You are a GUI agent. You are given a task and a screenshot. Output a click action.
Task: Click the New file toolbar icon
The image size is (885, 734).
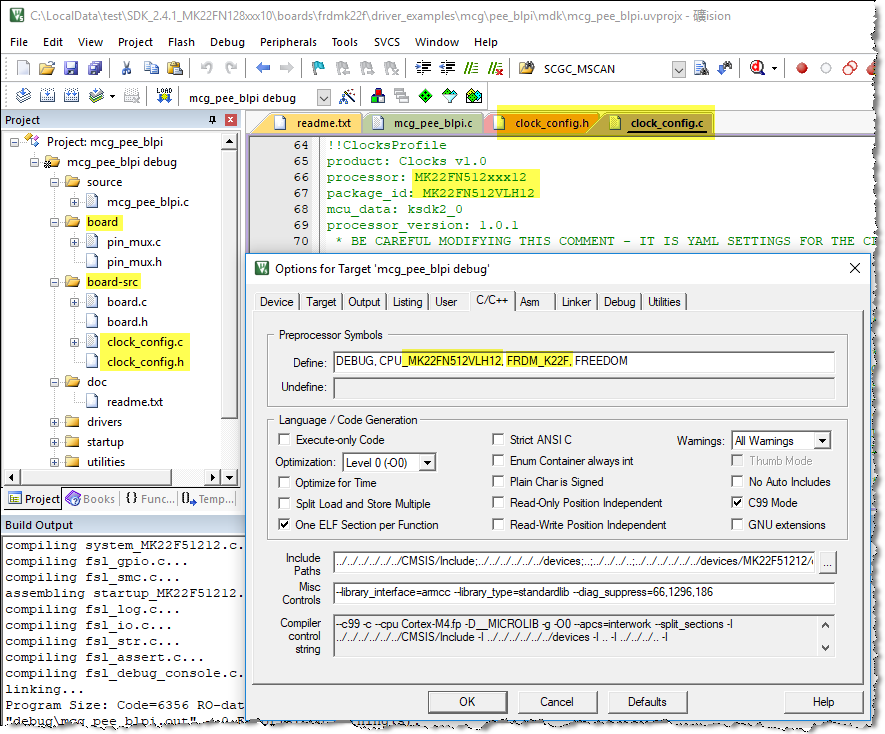(24, 69)
